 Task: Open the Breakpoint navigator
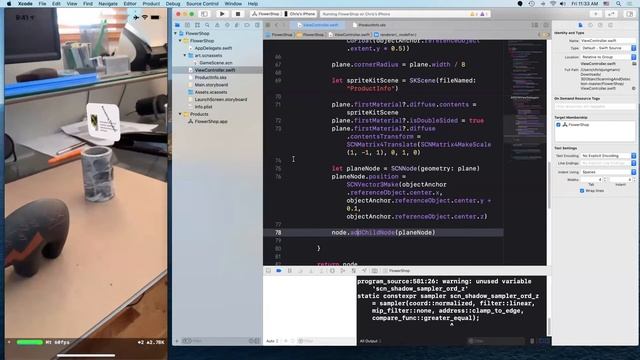247,25
